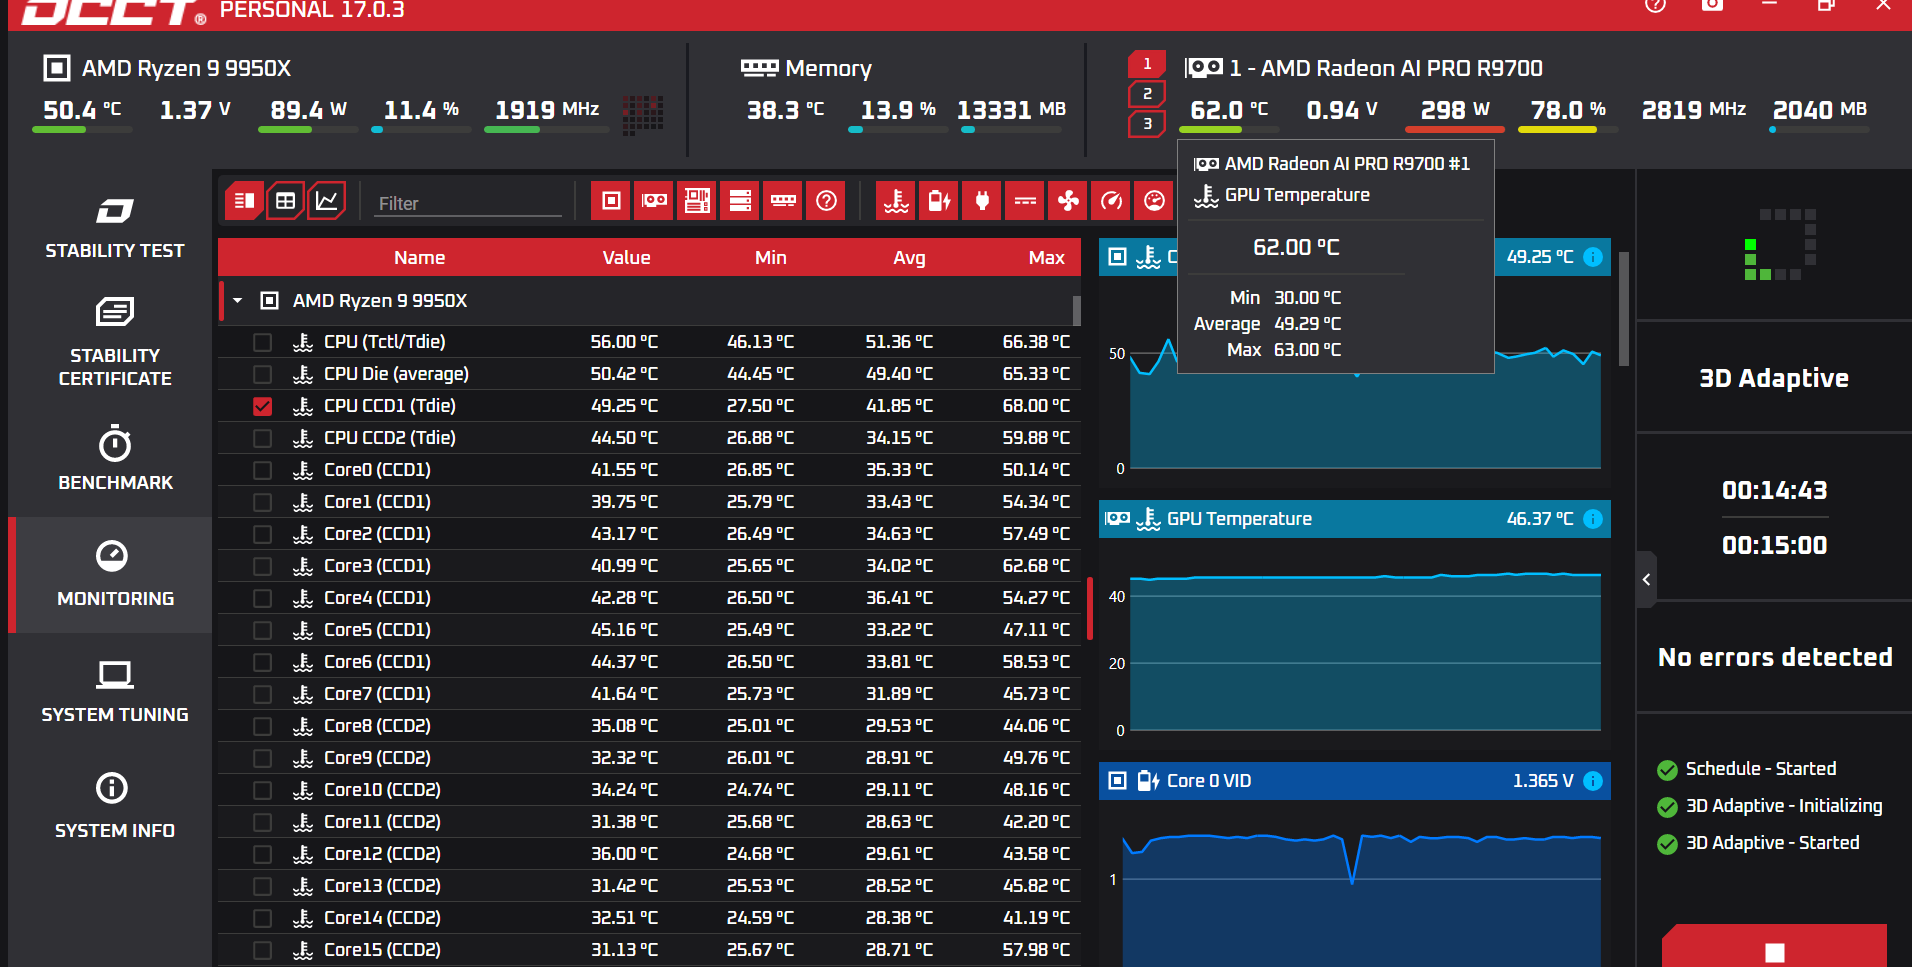The image size is (1912, 967).
Task: Toggle the GPU device filter icon
Action: [654, 201]
